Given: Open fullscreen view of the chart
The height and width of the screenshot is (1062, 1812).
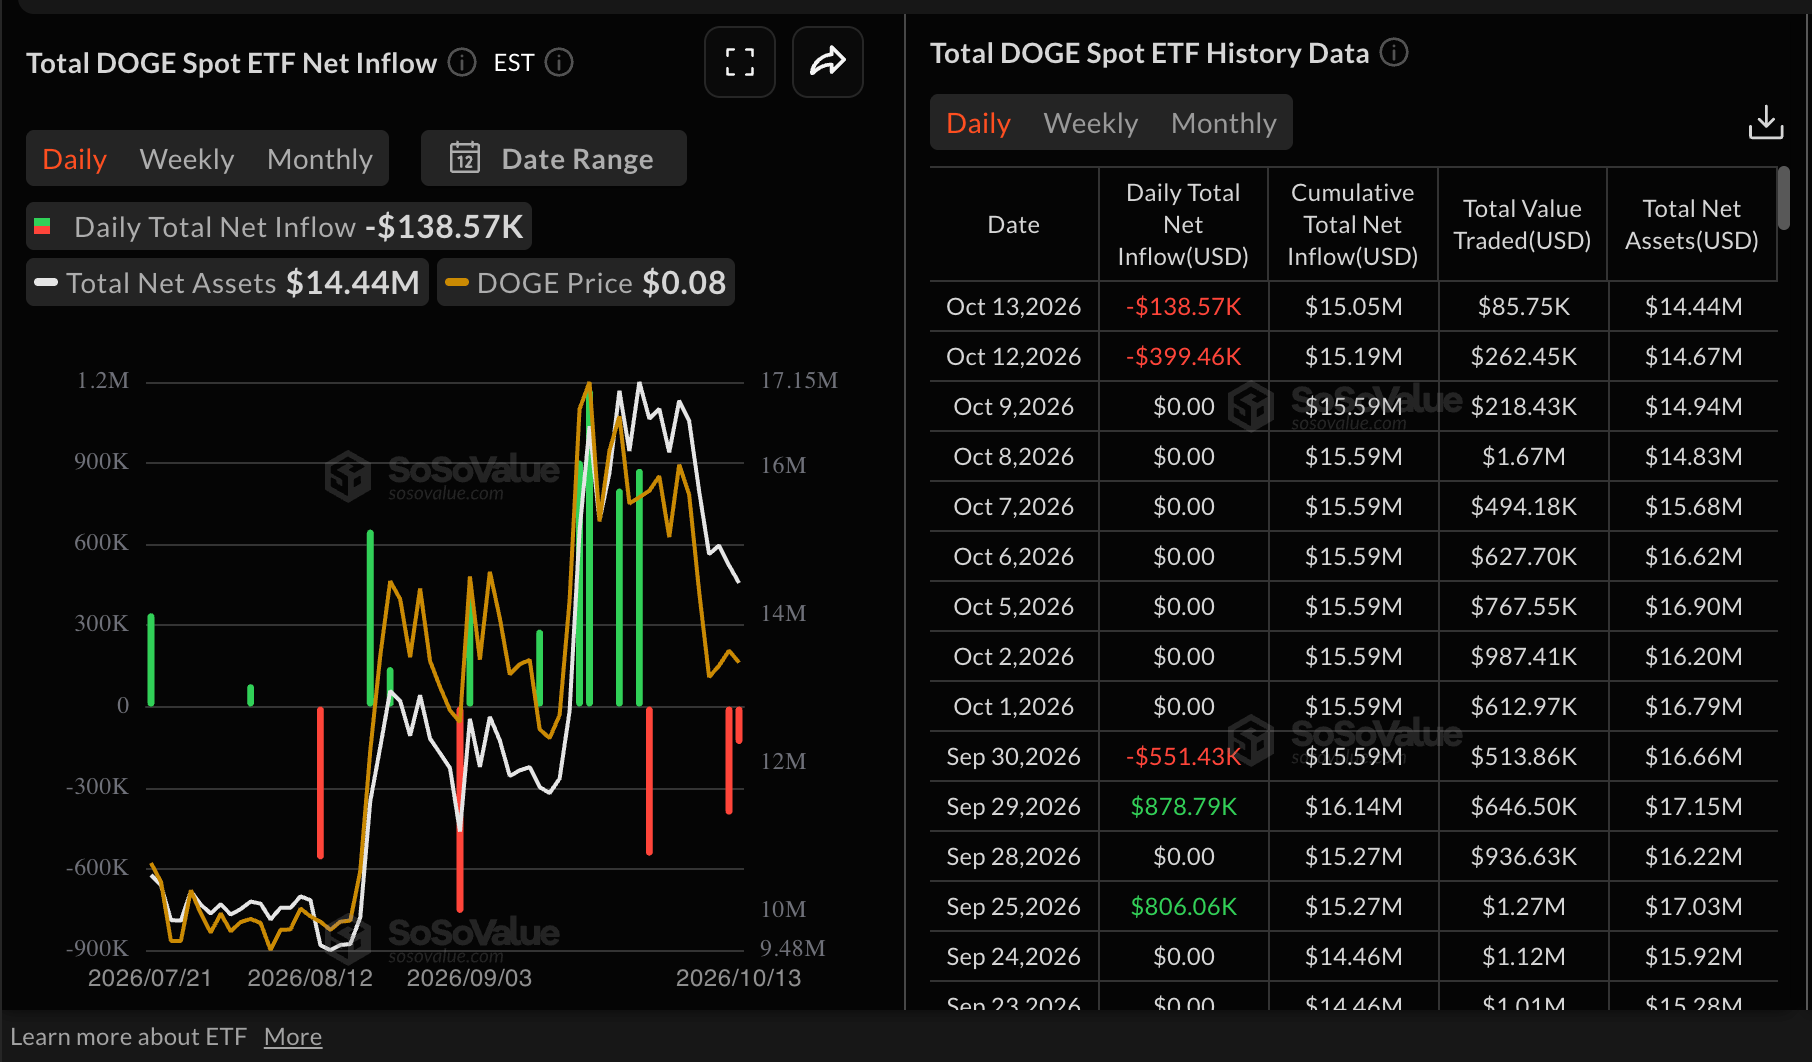Looking at the screenshot, I should 740,62.
